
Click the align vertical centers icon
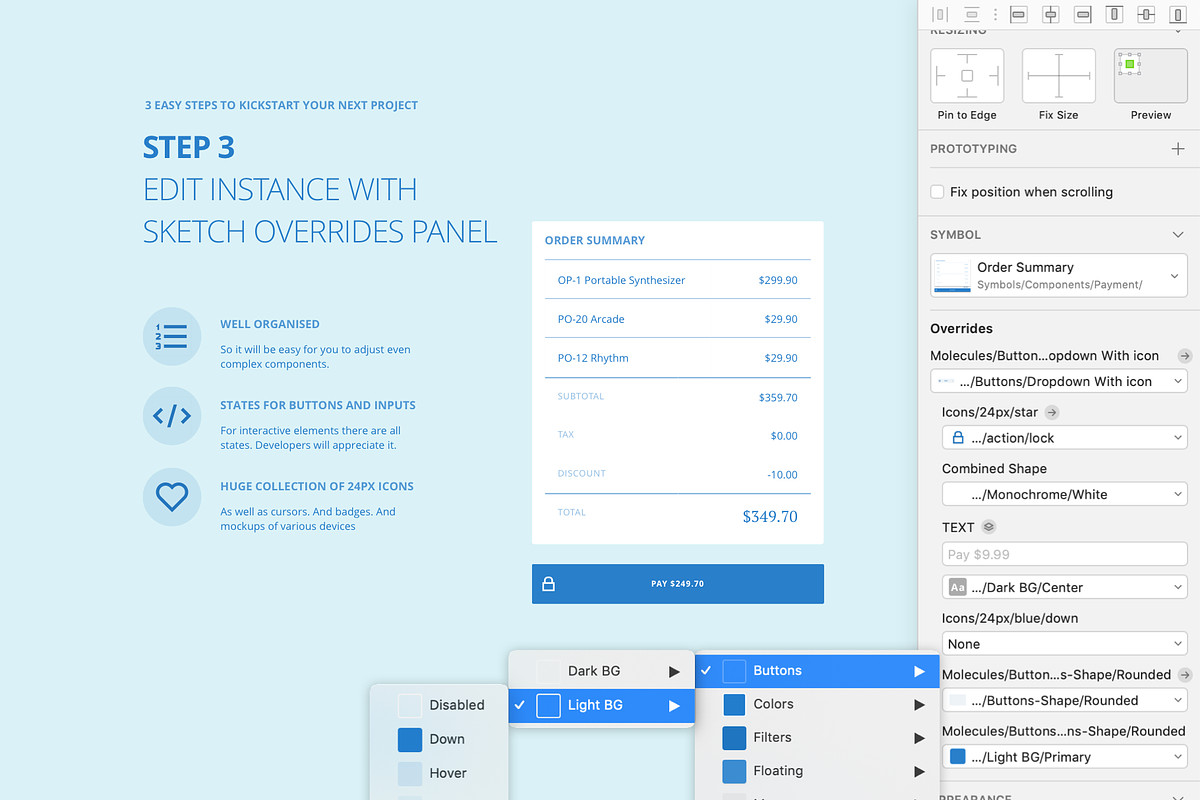pos(1146,14)
